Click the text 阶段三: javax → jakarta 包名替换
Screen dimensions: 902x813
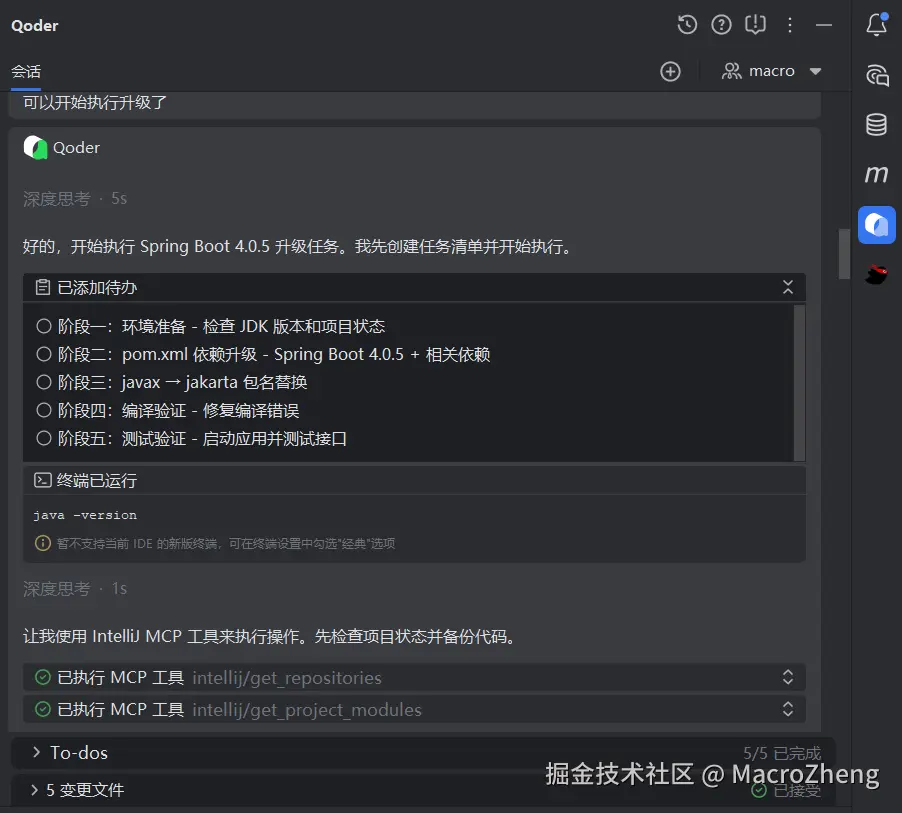(x=182, y=382)
